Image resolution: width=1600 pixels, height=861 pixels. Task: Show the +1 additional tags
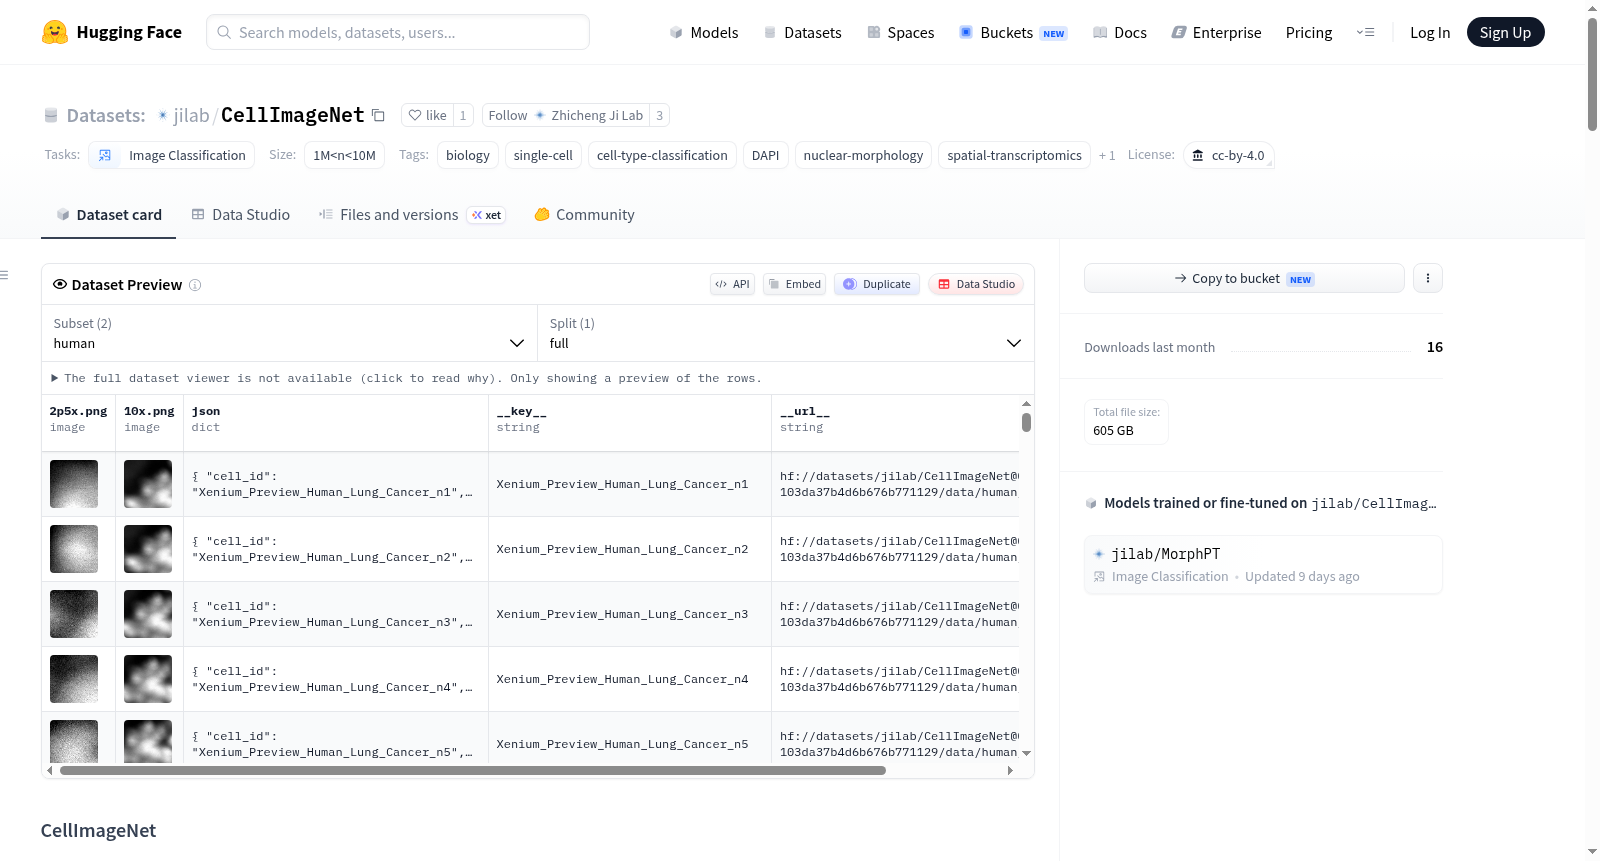1107,156
